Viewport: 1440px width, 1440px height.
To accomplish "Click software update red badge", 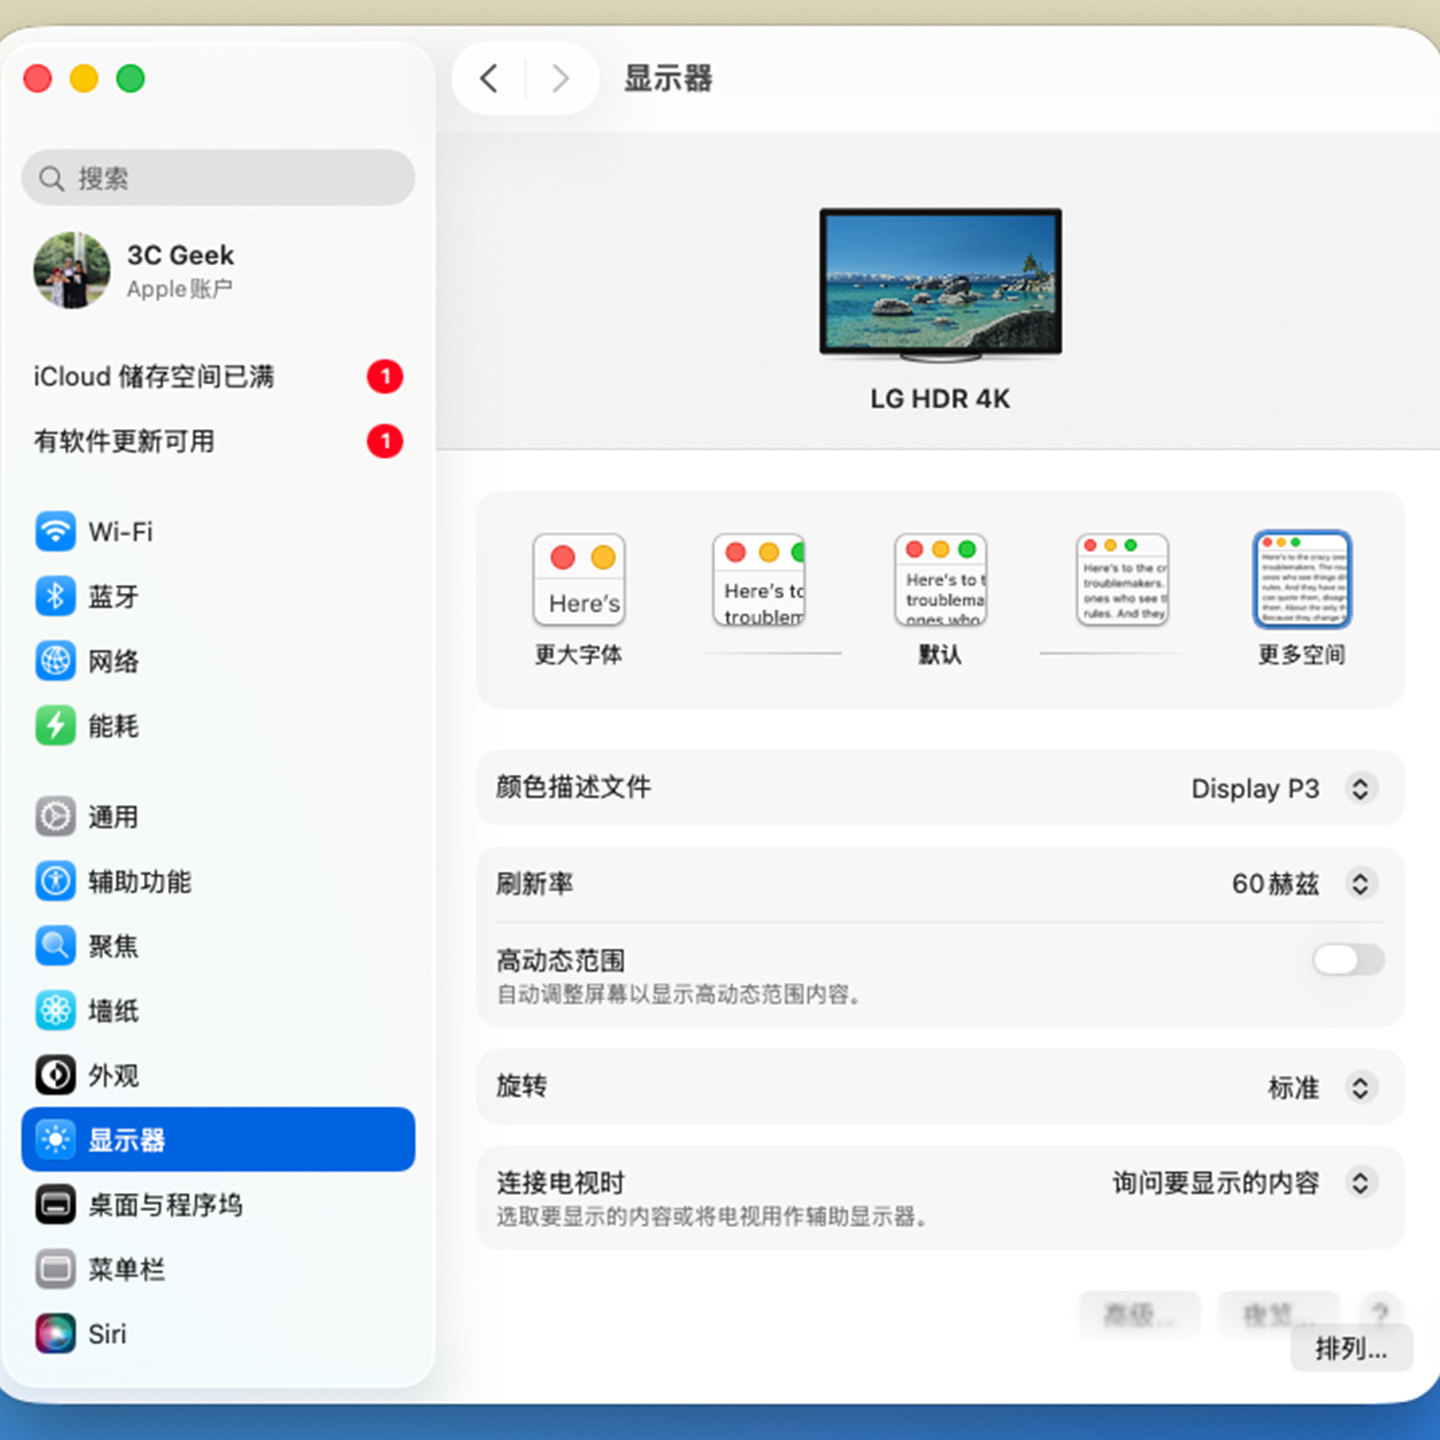I will [x=385, y=441].
